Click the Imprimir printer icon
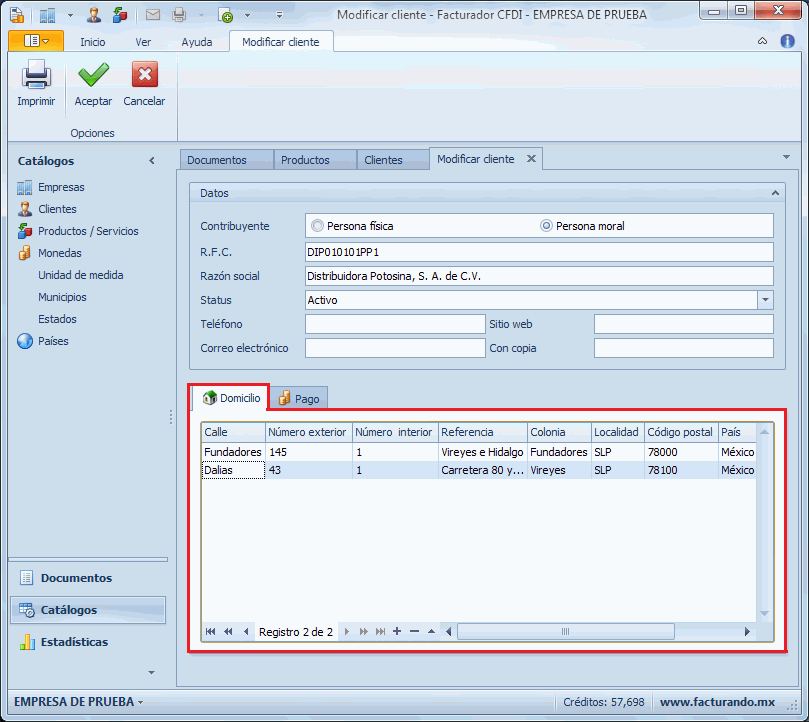809x722 pixels. (x=36, y=77)
